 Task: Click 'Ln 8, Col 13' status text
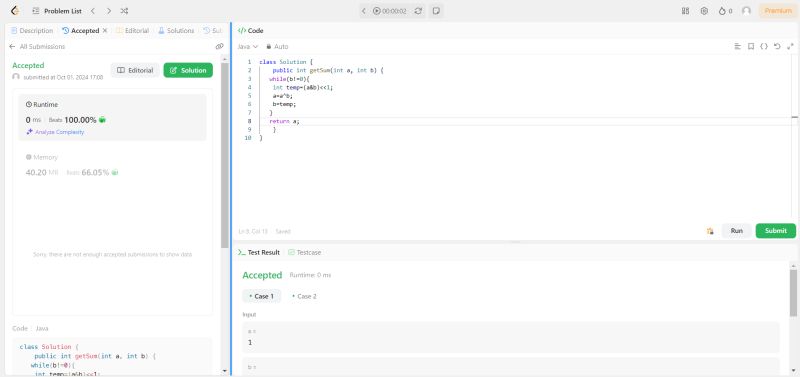pos(253,231)
